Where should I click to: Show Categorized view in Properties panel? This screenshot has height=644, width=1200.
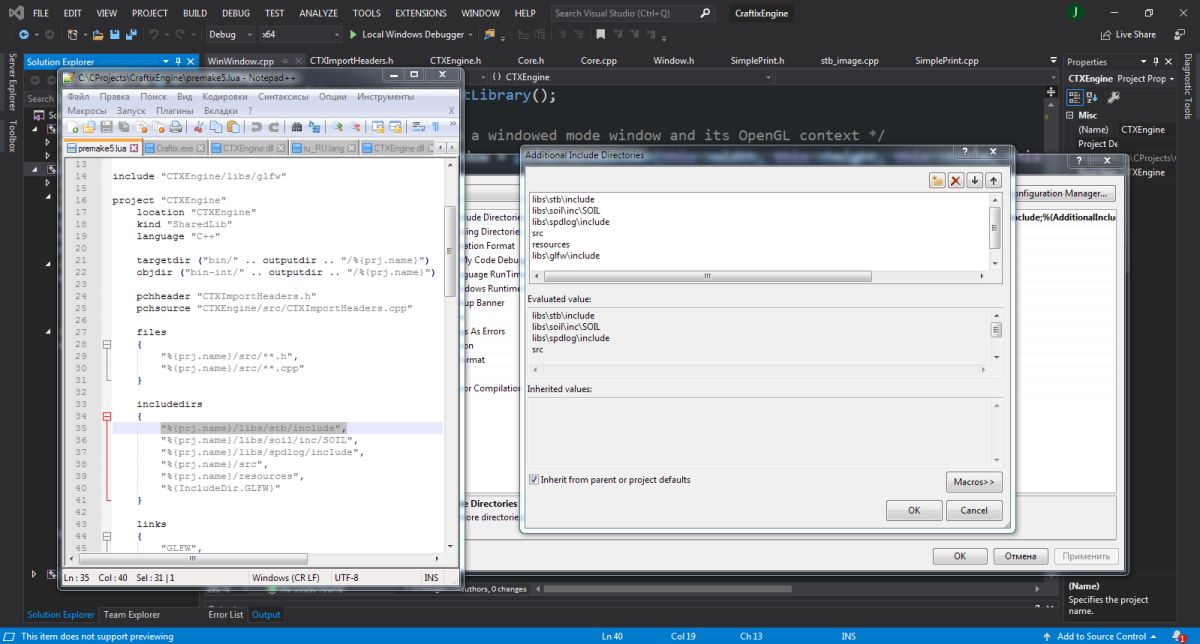coord(1074,97)
